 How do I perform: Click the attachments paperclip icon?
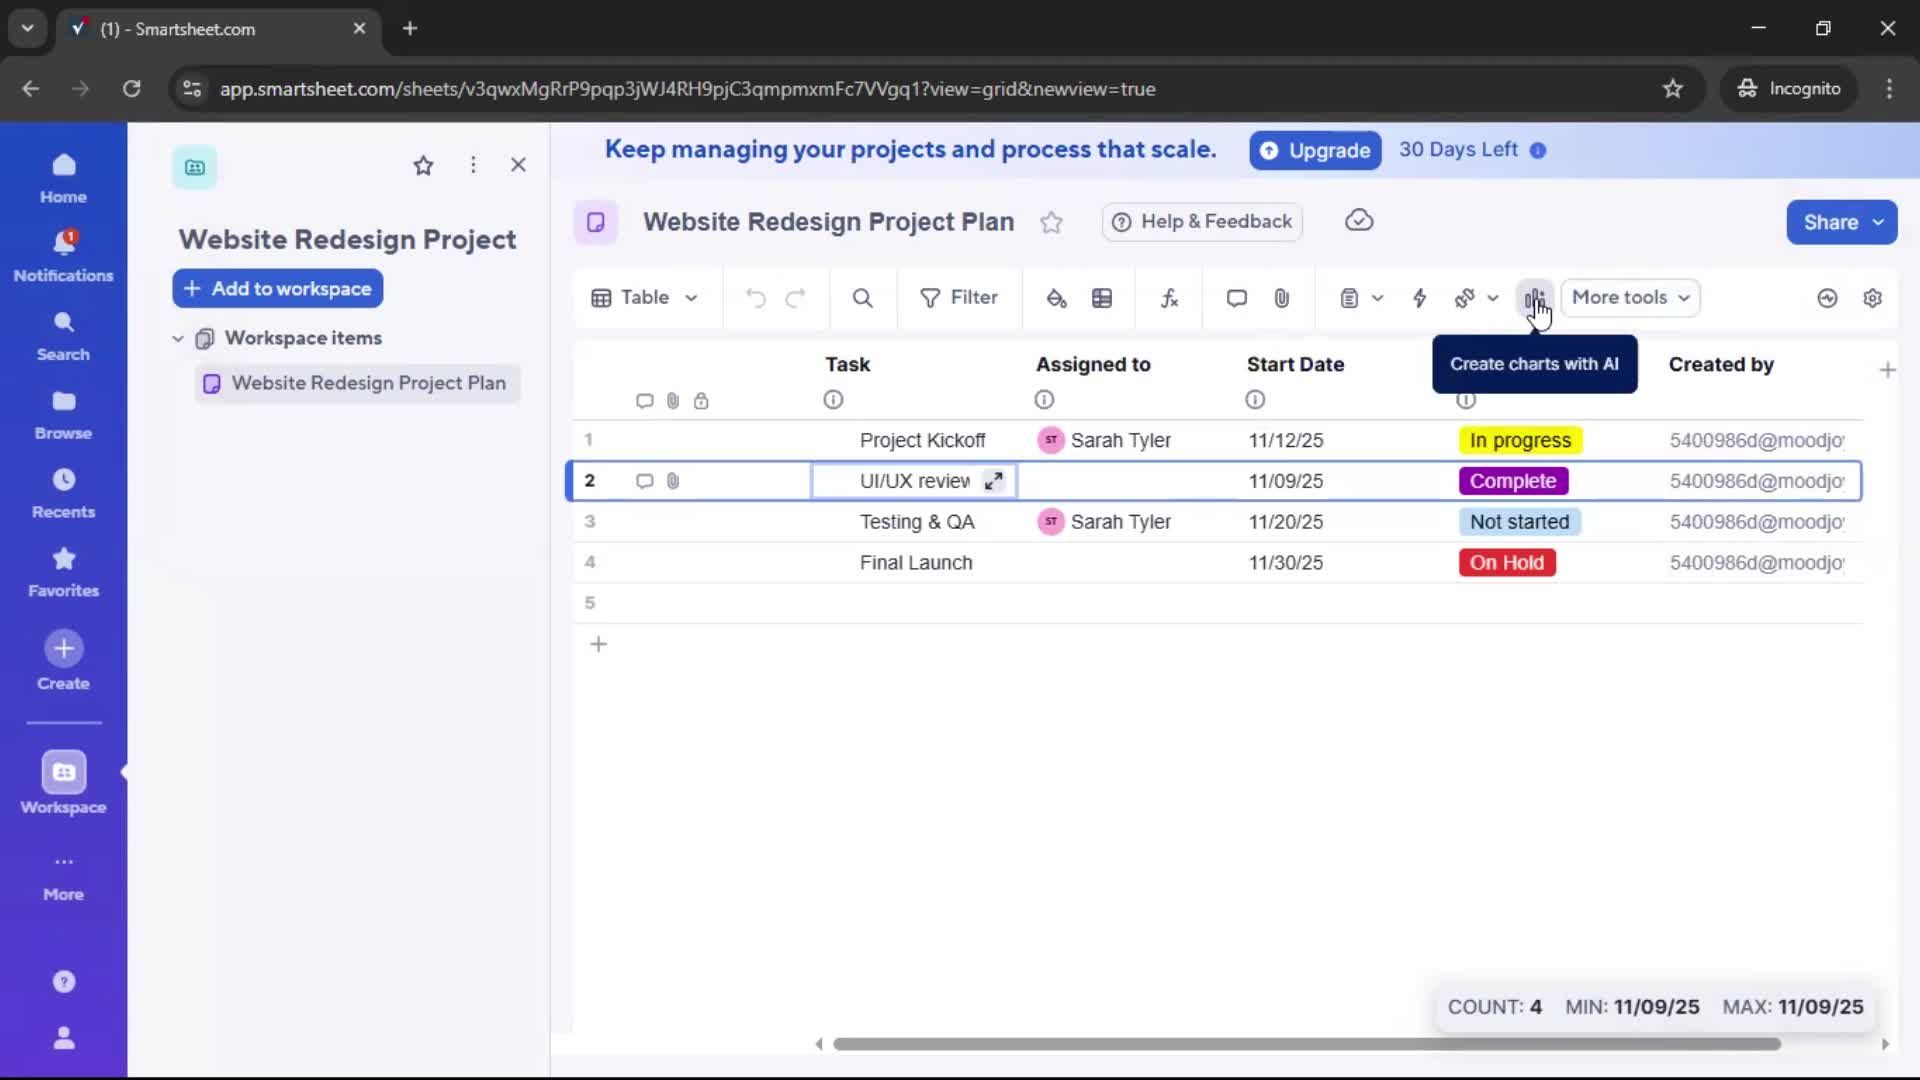tap(1283, 298)
